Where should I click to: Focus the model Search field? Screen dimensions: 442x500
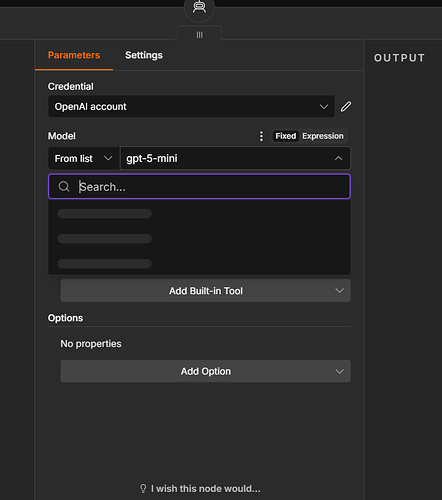pos(199,187)
